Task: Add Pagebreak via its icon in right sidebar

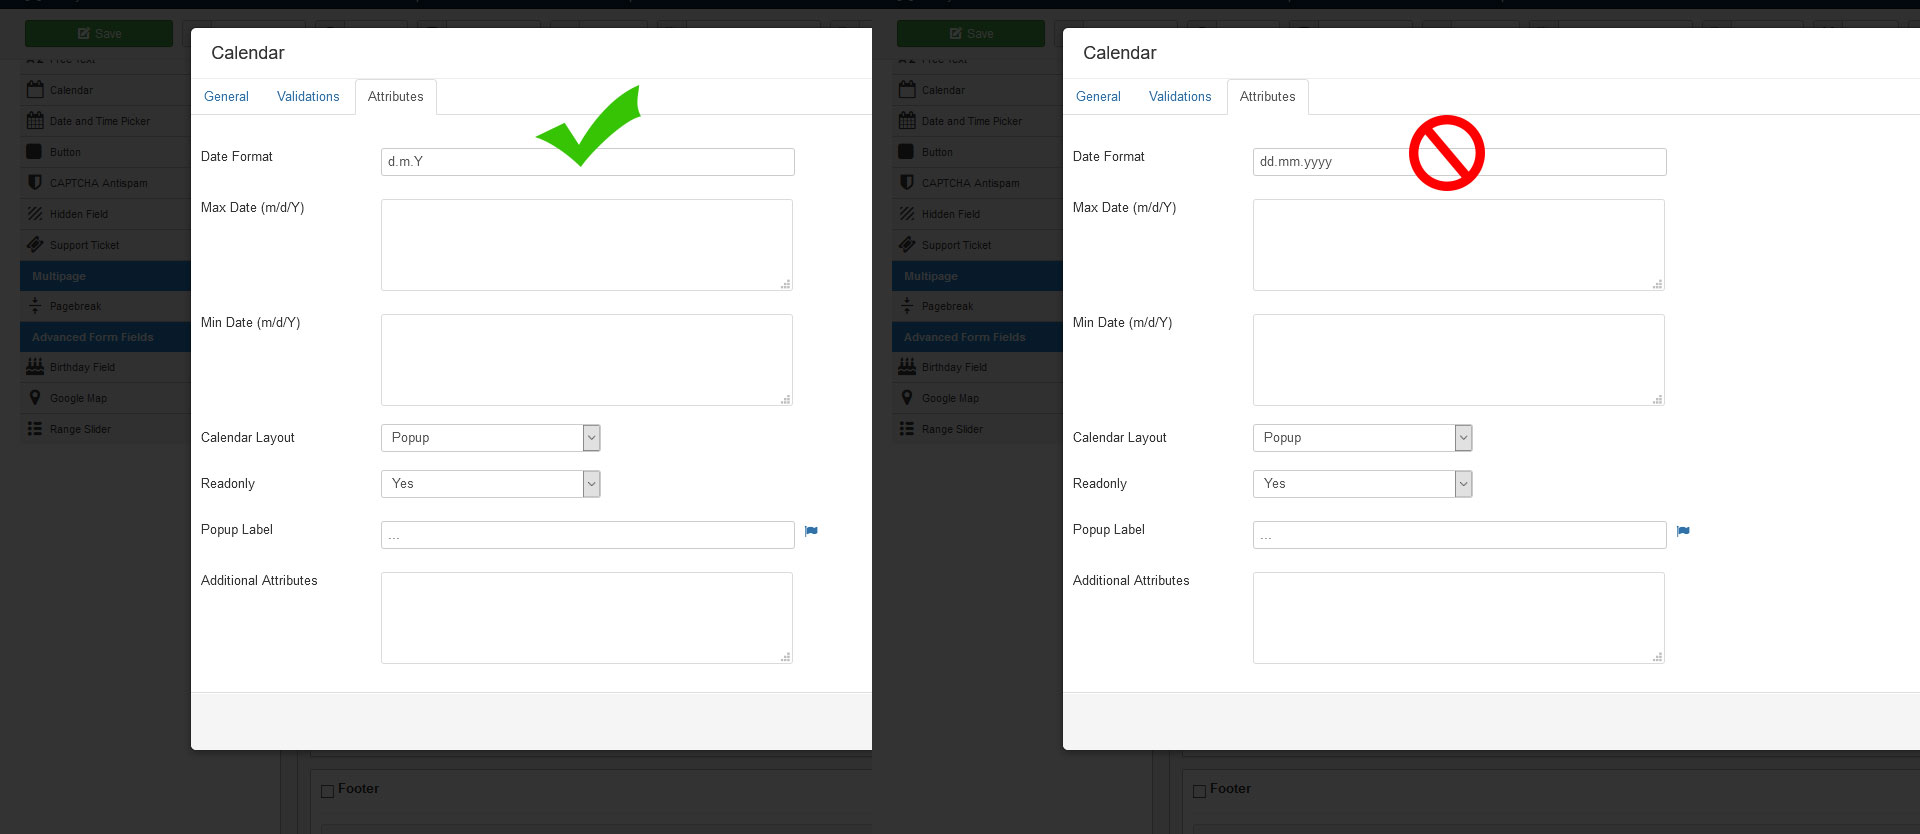Action: pos(907,305)
